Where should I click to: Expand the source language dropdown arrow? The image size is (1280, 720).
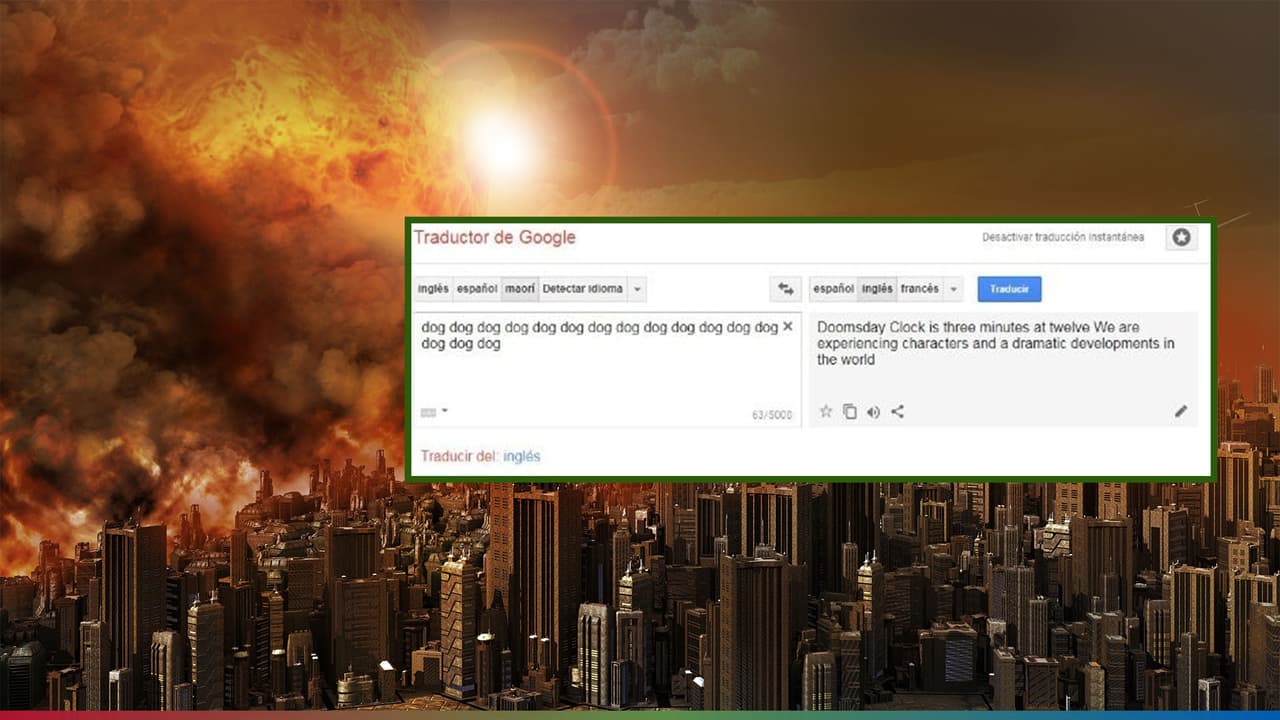tap(638, 289)
